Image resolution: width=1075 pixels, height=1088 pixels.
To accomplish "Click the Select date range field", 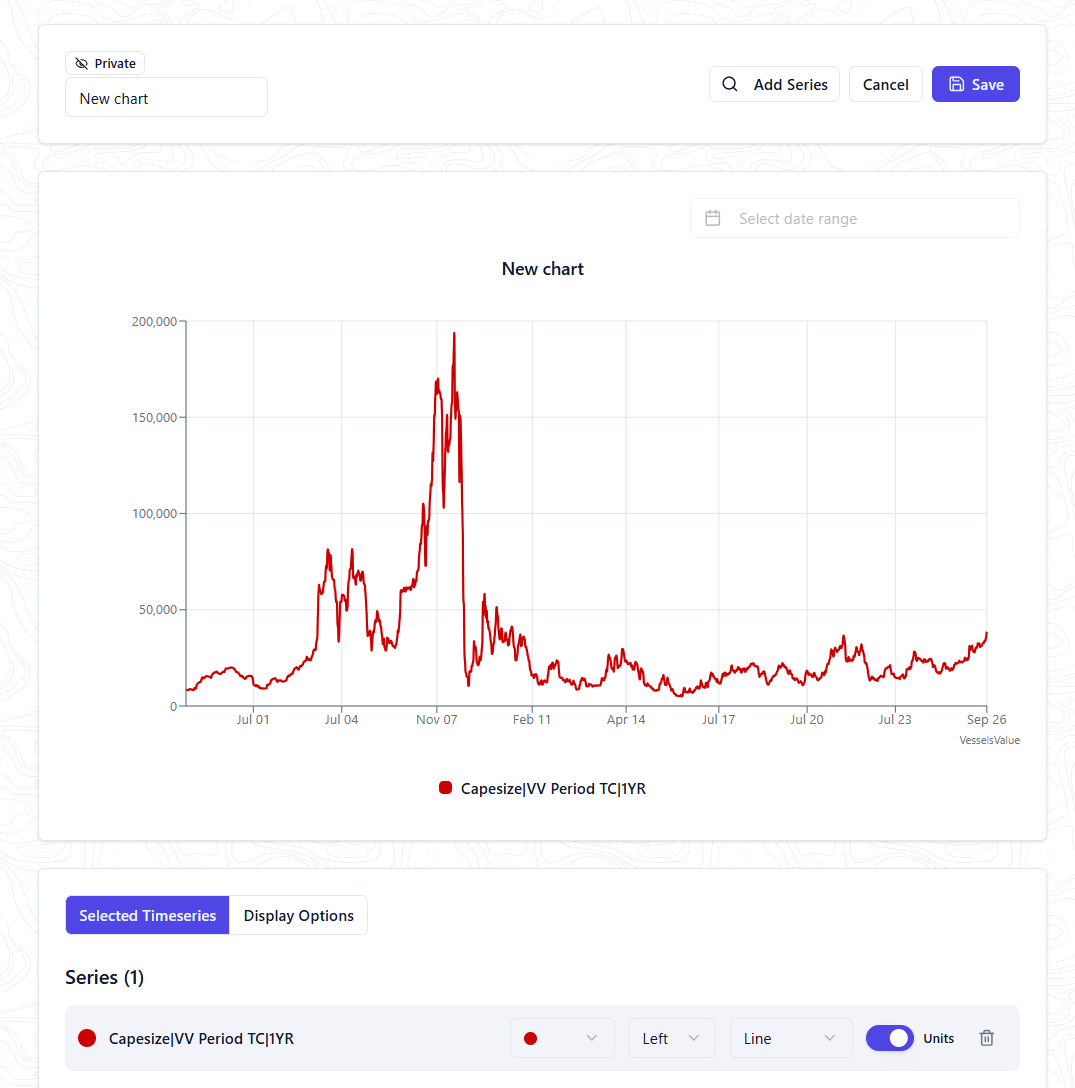I will (x=854, y=218).
